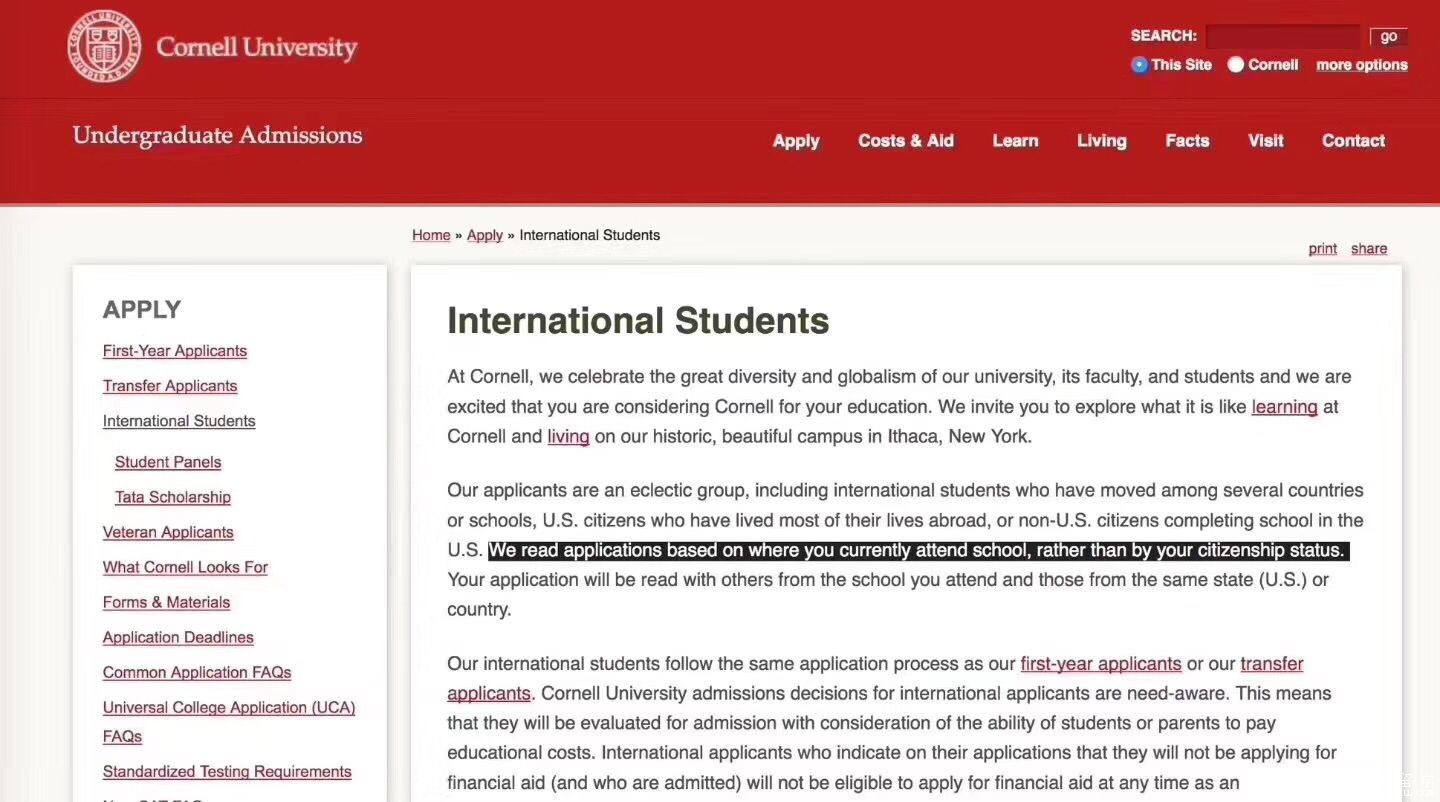1440x802 pixels.
Task: Open the Undergraduate Admissions home heading
Action: 217,135
